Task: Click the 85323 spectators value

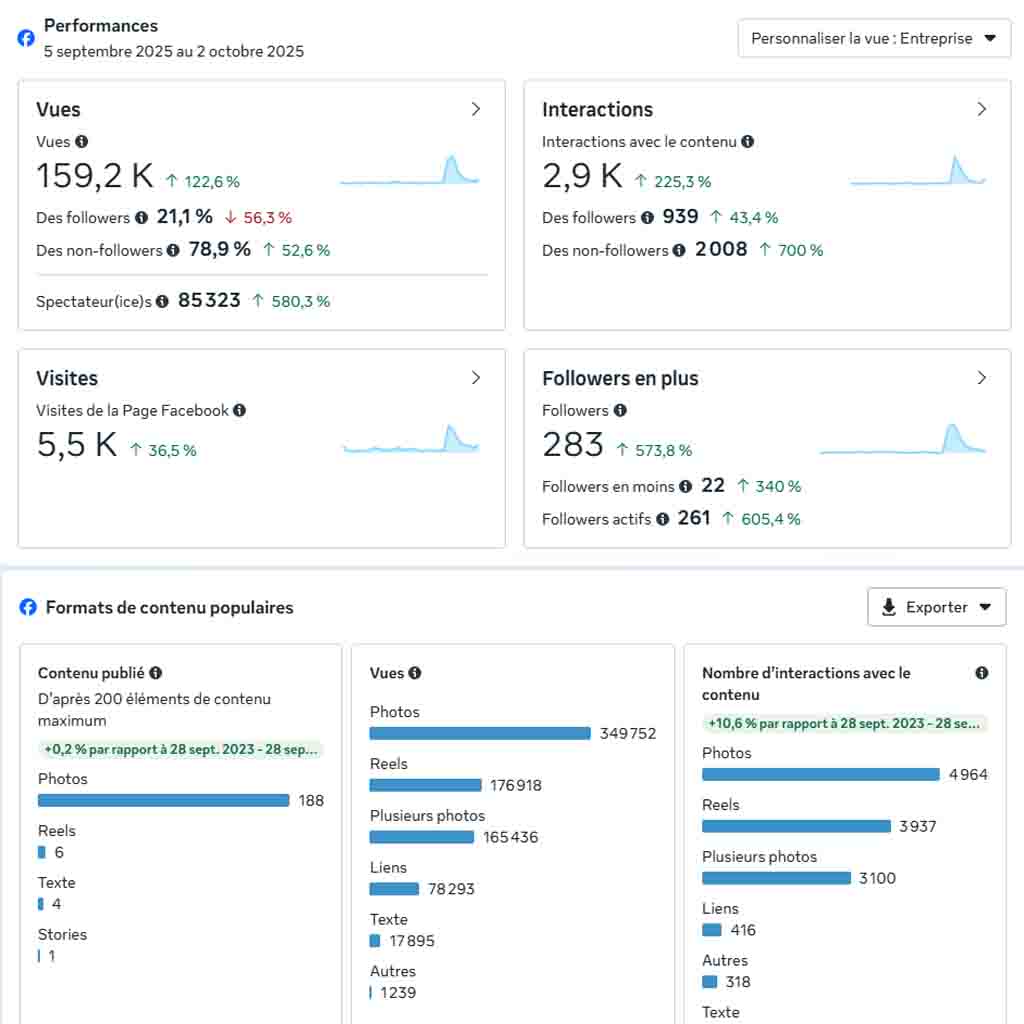Action: [x=209, y=300]
